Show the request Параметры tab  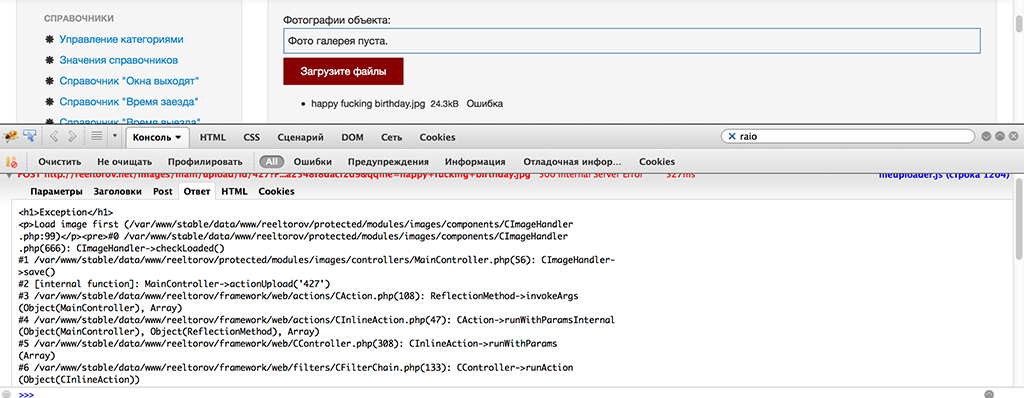[x=56, y=191]
